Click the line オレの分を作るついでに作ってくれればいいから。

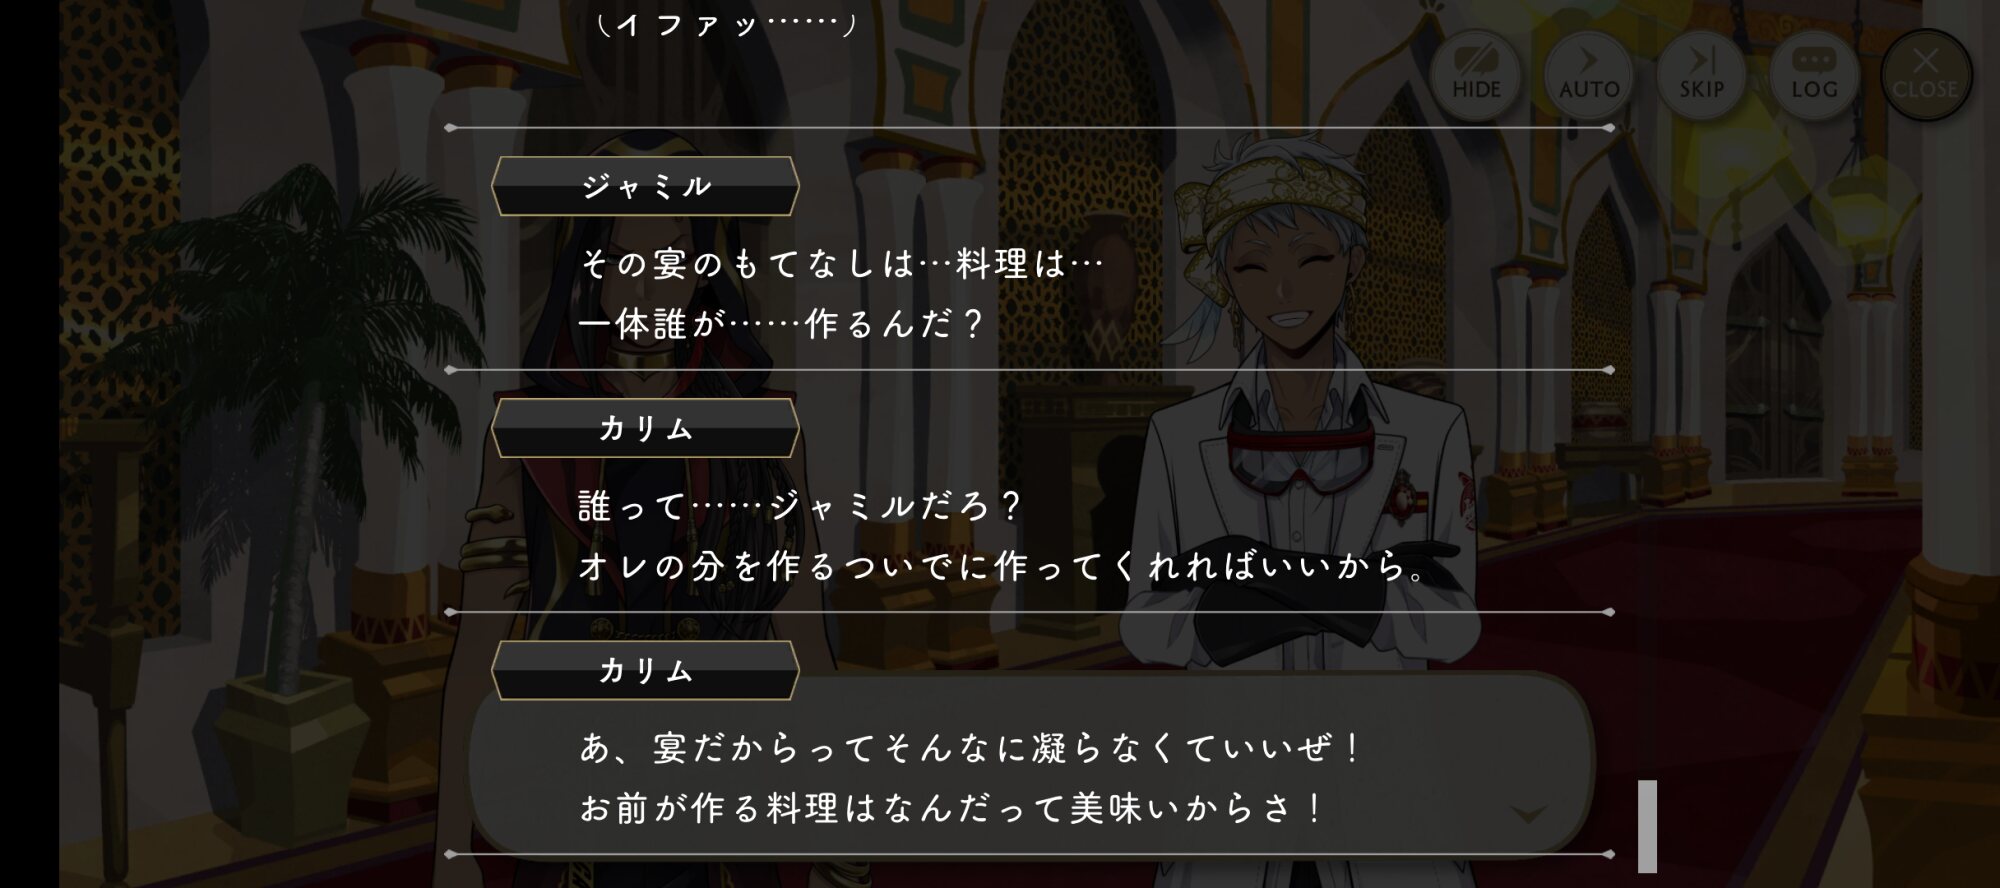[x=1003, y=566]
